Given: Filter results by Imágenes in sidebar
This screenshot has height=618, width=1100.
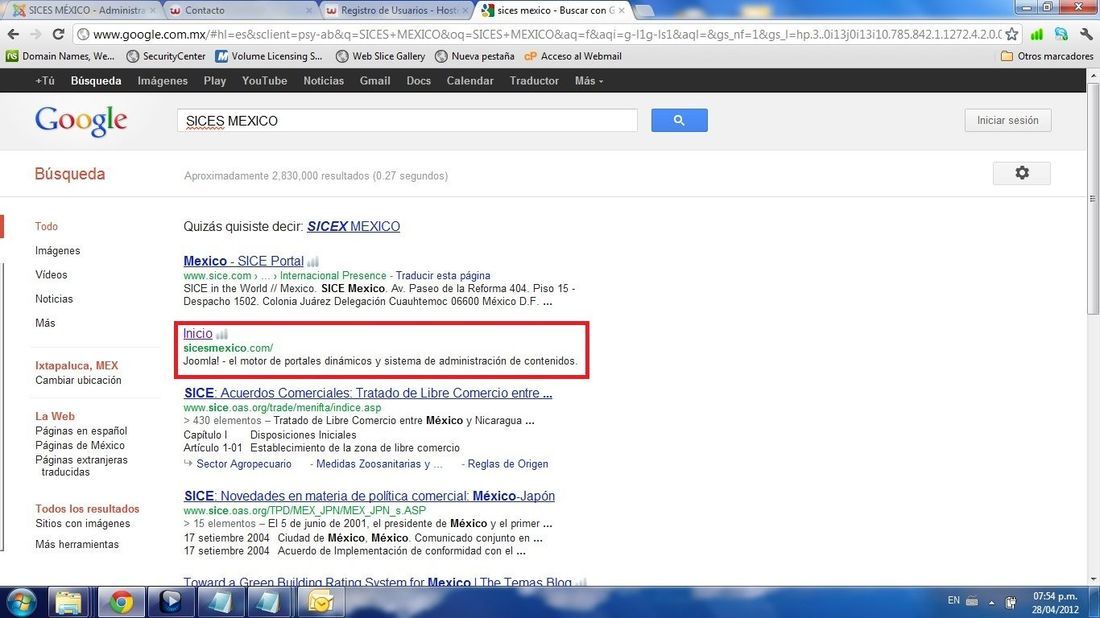Looking at the screenshot, I should [58, 250].
